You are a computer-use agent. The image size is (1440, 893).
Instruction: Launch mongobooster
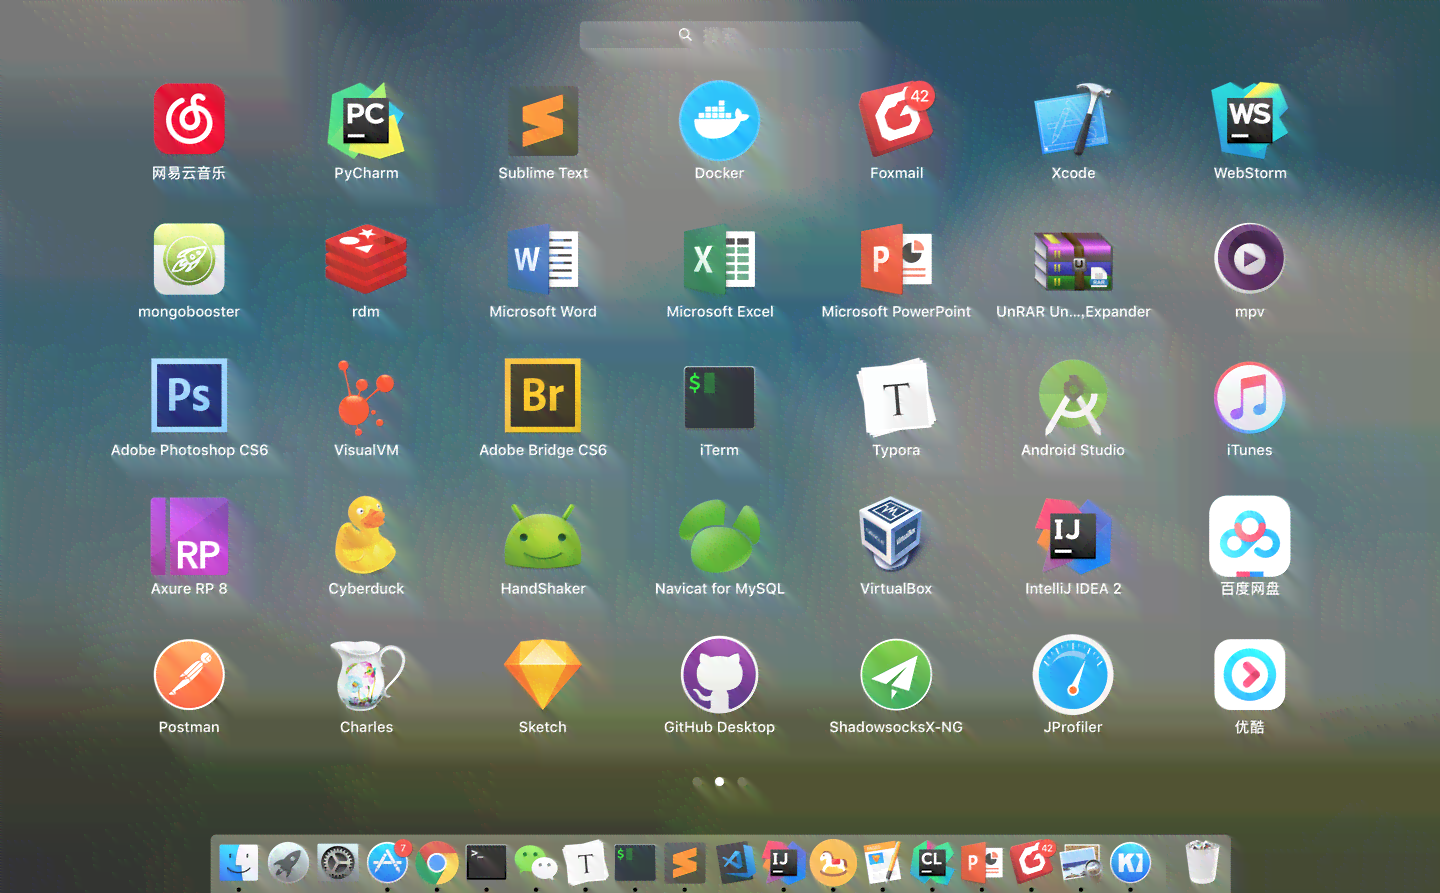tap(189, 259)
